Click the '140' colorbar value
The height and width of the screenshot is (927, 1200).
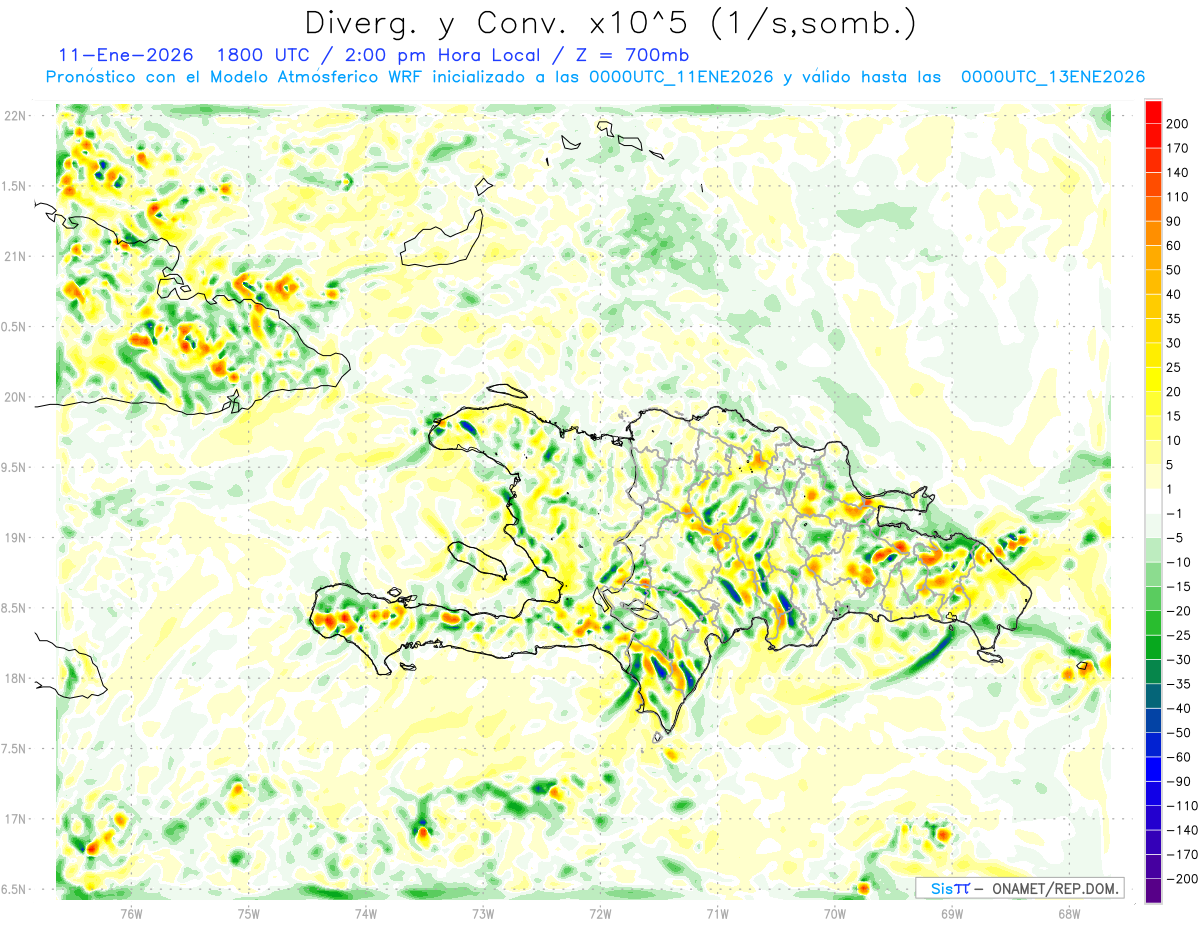1179,173
